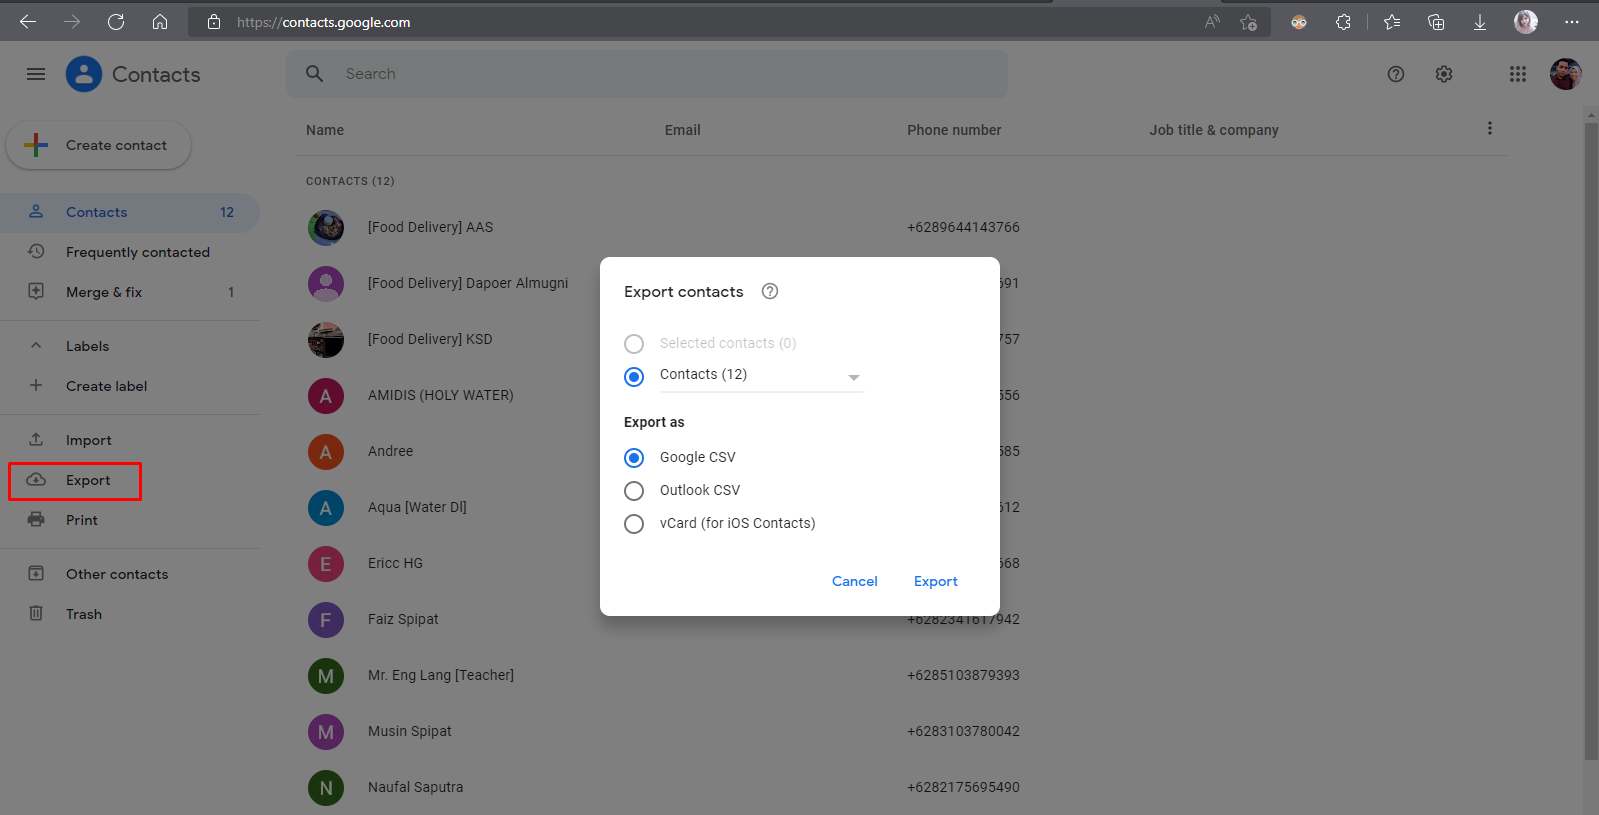Click Create label
Screen dimensions: 1599x815
pos(130,386)
